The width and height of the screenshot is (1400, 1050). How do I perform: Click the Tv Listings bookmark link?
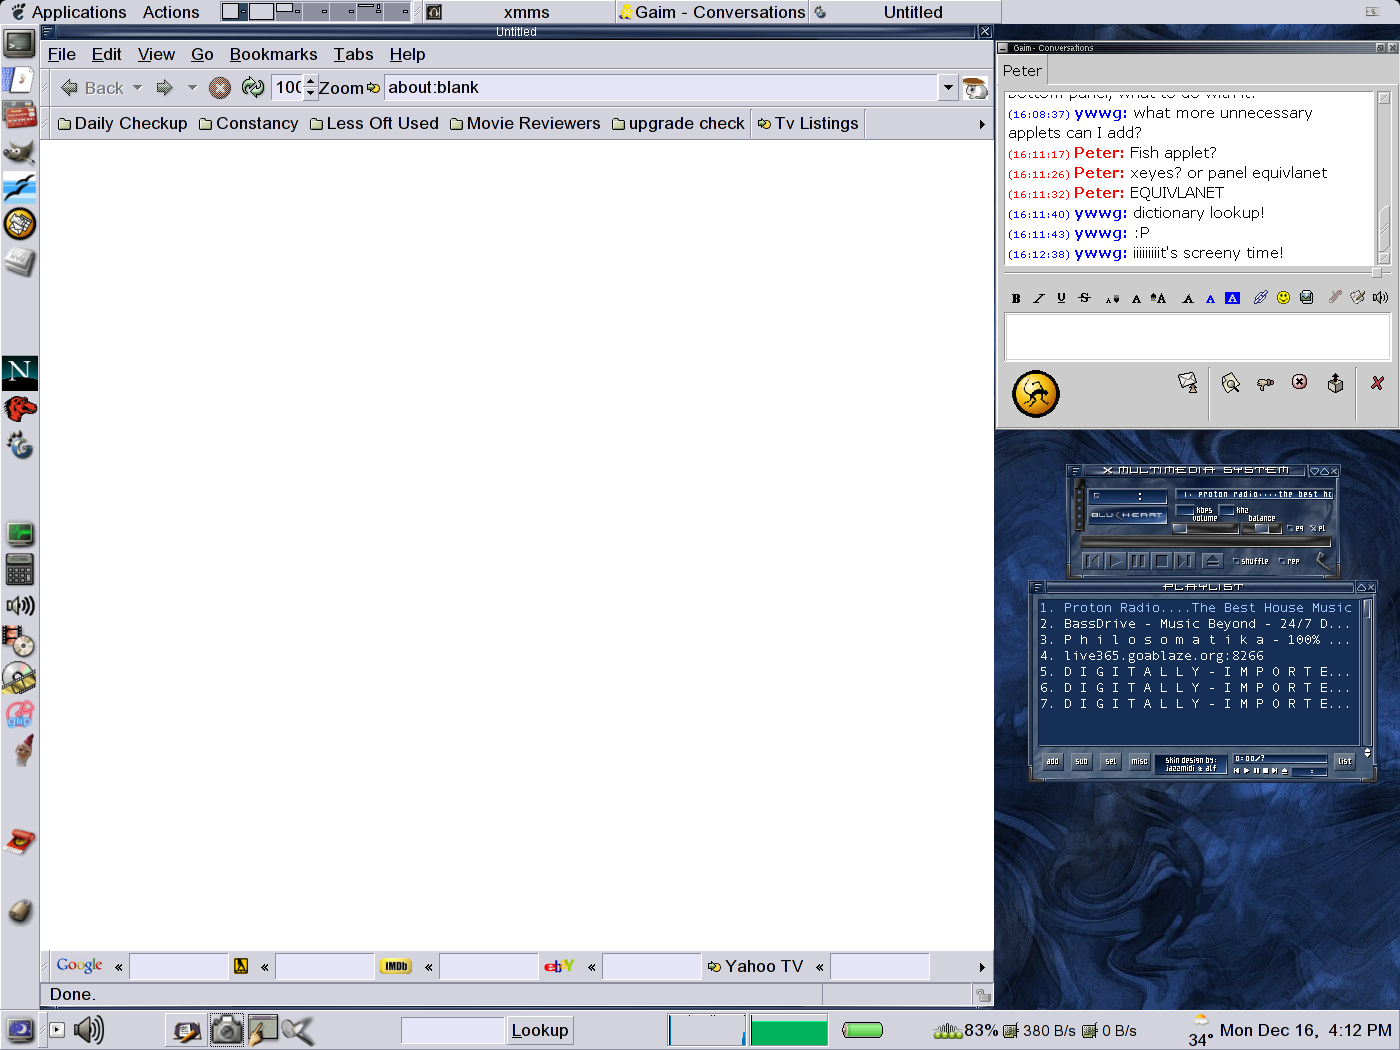click(x=808, y=123)
